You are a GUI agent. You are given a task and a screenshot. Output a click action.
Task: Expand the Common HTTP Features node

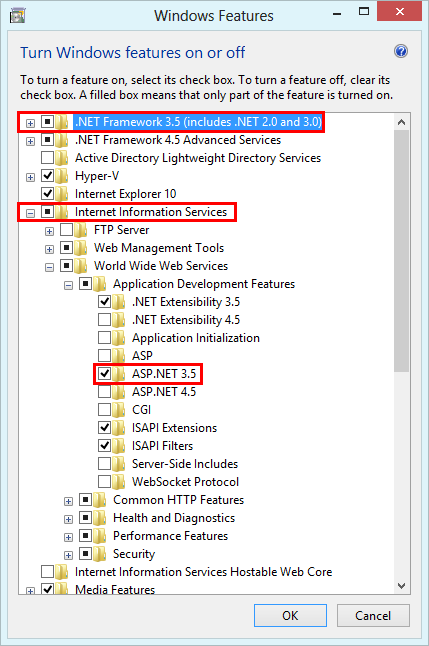pyautogui.click(x=68, y=501)
